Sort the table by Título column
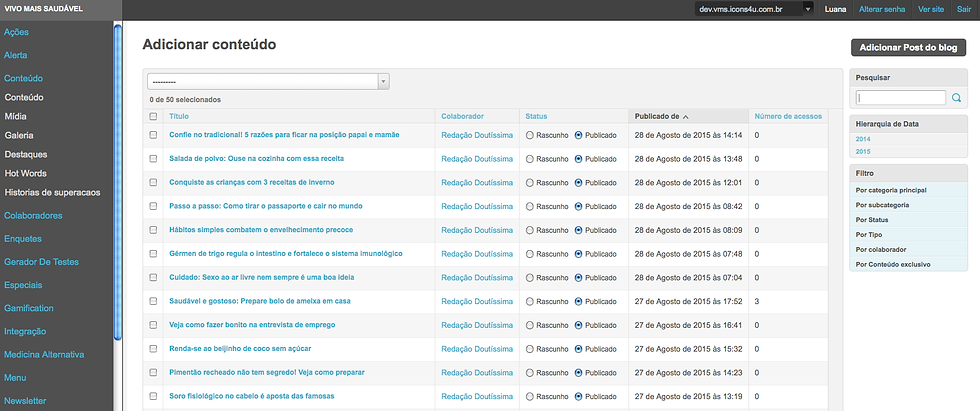The height and width of the screenshot is (411, 980). click(x=179, y=116)
